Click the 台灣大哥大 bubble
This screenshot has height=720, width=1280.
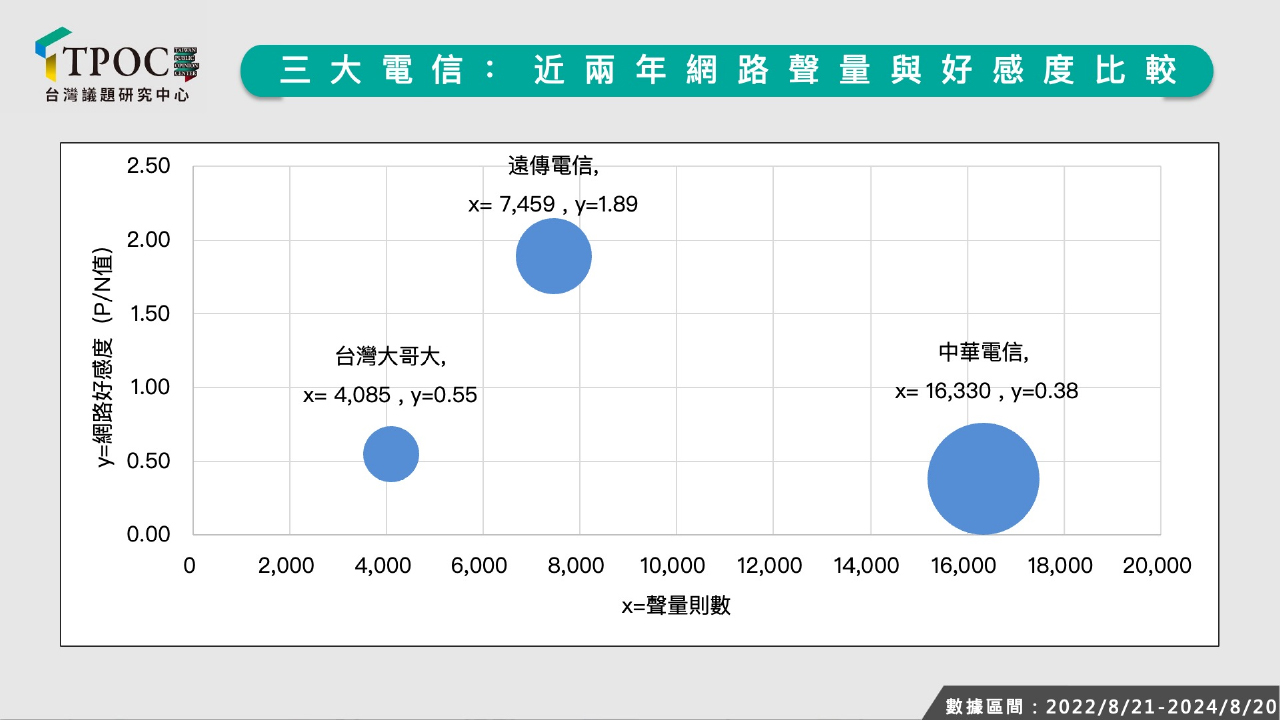pos(390,454)
